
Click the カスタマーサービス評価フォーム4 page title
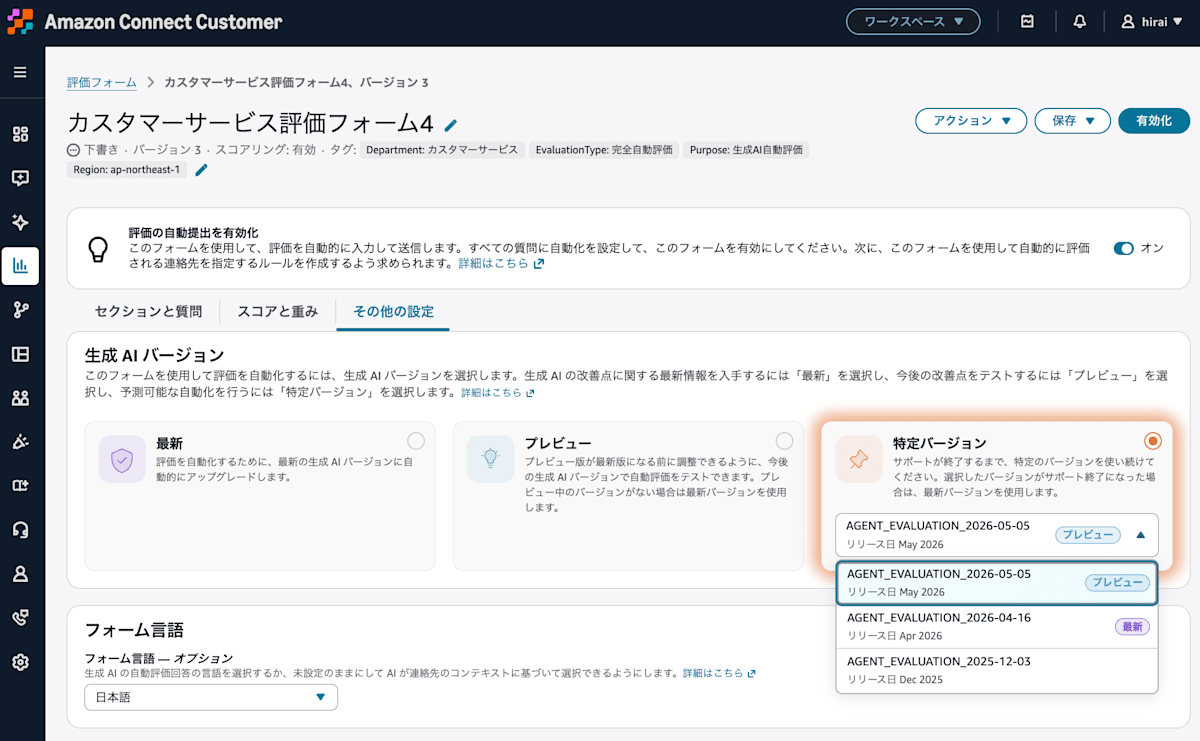pos(250,123)
